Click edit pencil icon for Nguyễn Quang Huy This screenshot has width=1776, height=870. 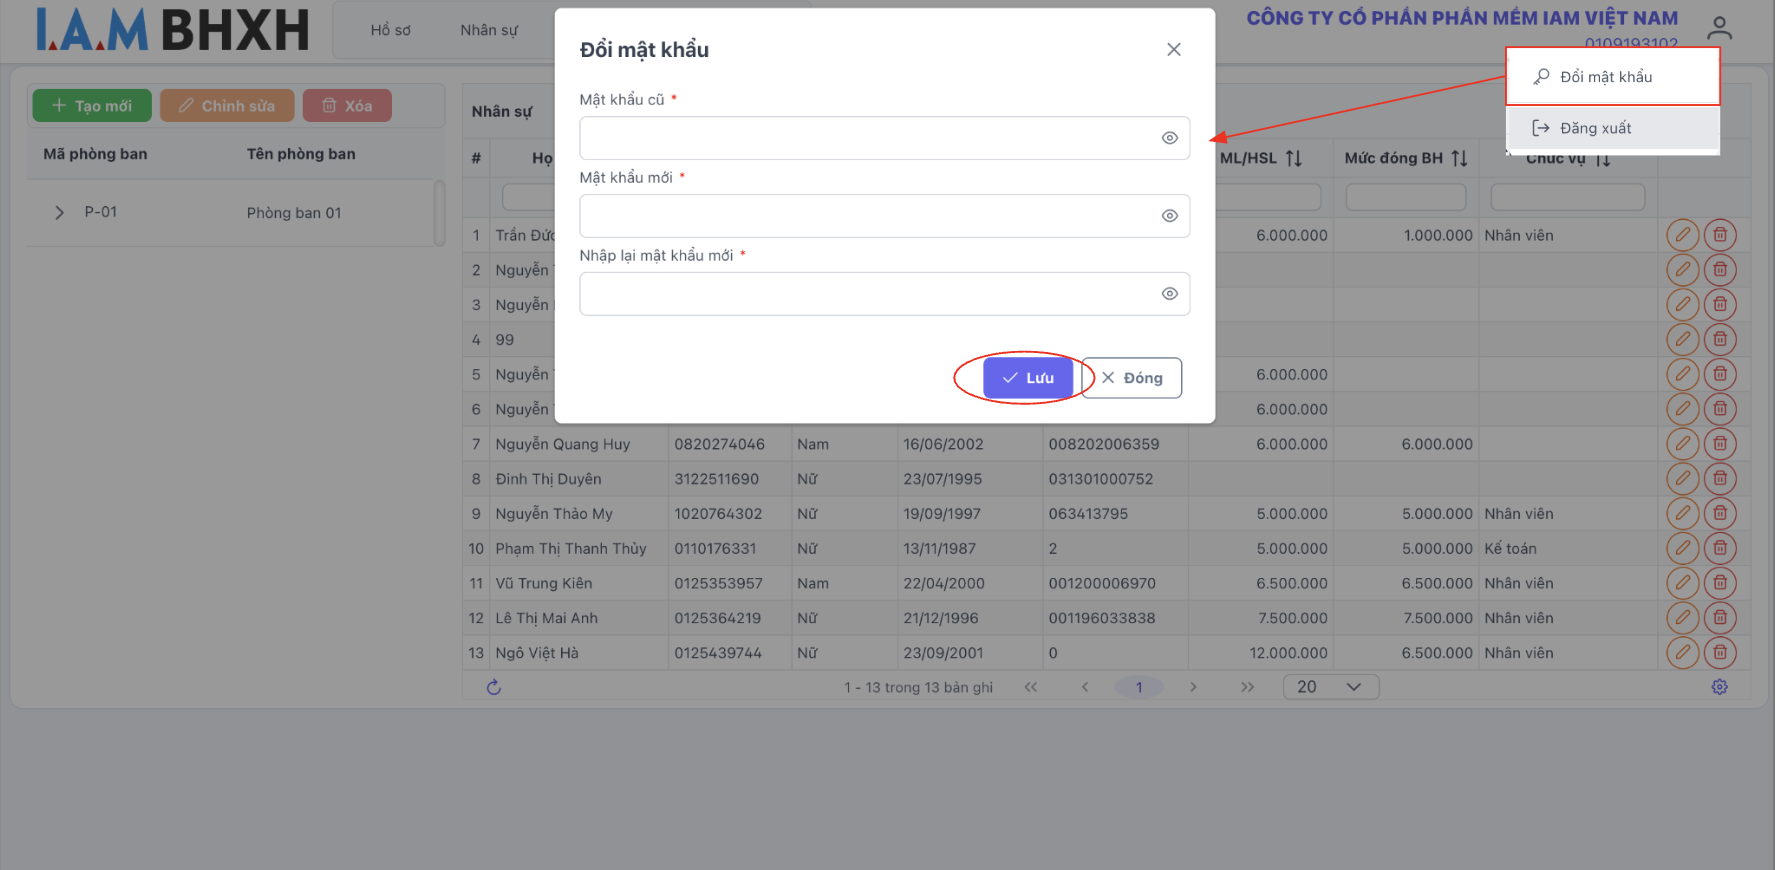pos(1683,444)
